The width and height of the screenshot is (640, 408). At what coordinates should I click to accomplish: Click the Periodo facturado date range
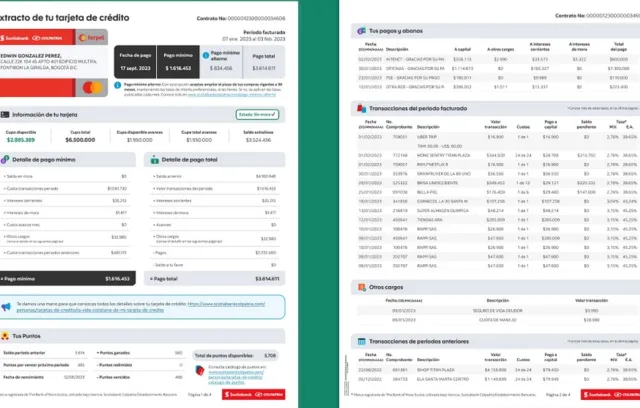[x=253, y=39]
